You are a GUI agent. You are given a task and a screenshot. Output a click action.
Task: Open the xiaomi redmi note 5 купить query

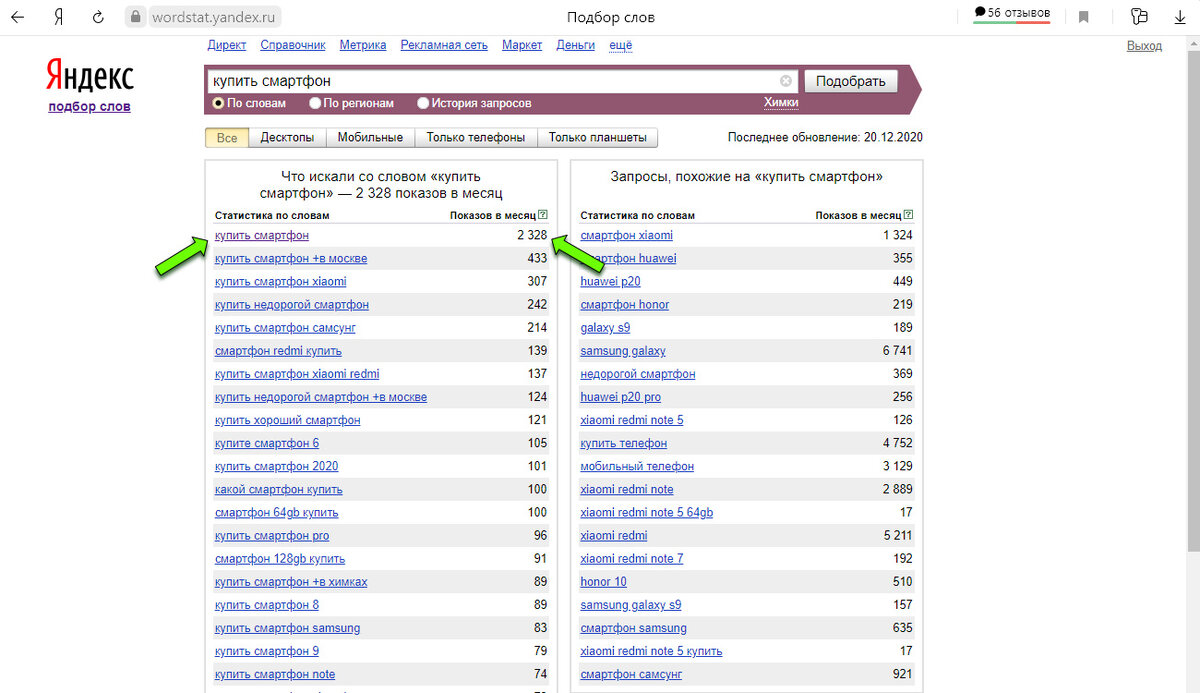tap(651, 651)
